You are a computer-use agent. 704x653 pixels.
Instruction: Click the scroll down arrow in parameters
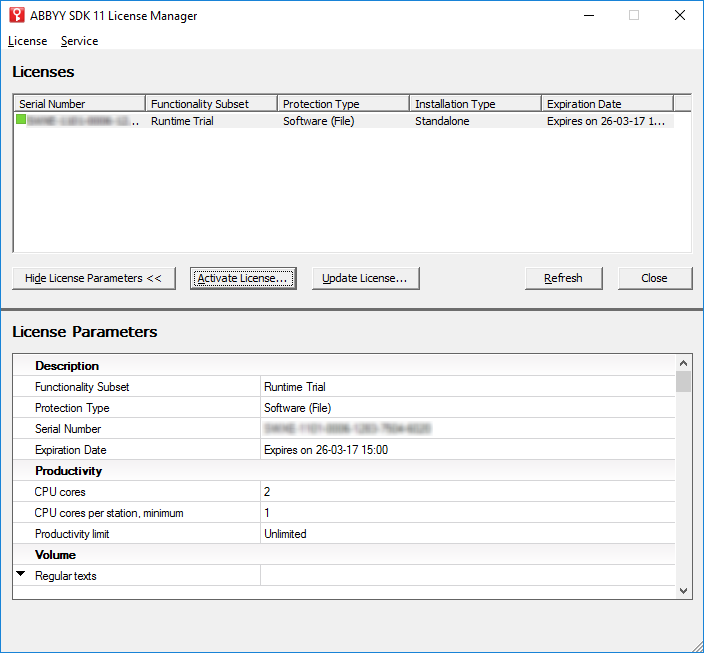[x=683, y=591]
